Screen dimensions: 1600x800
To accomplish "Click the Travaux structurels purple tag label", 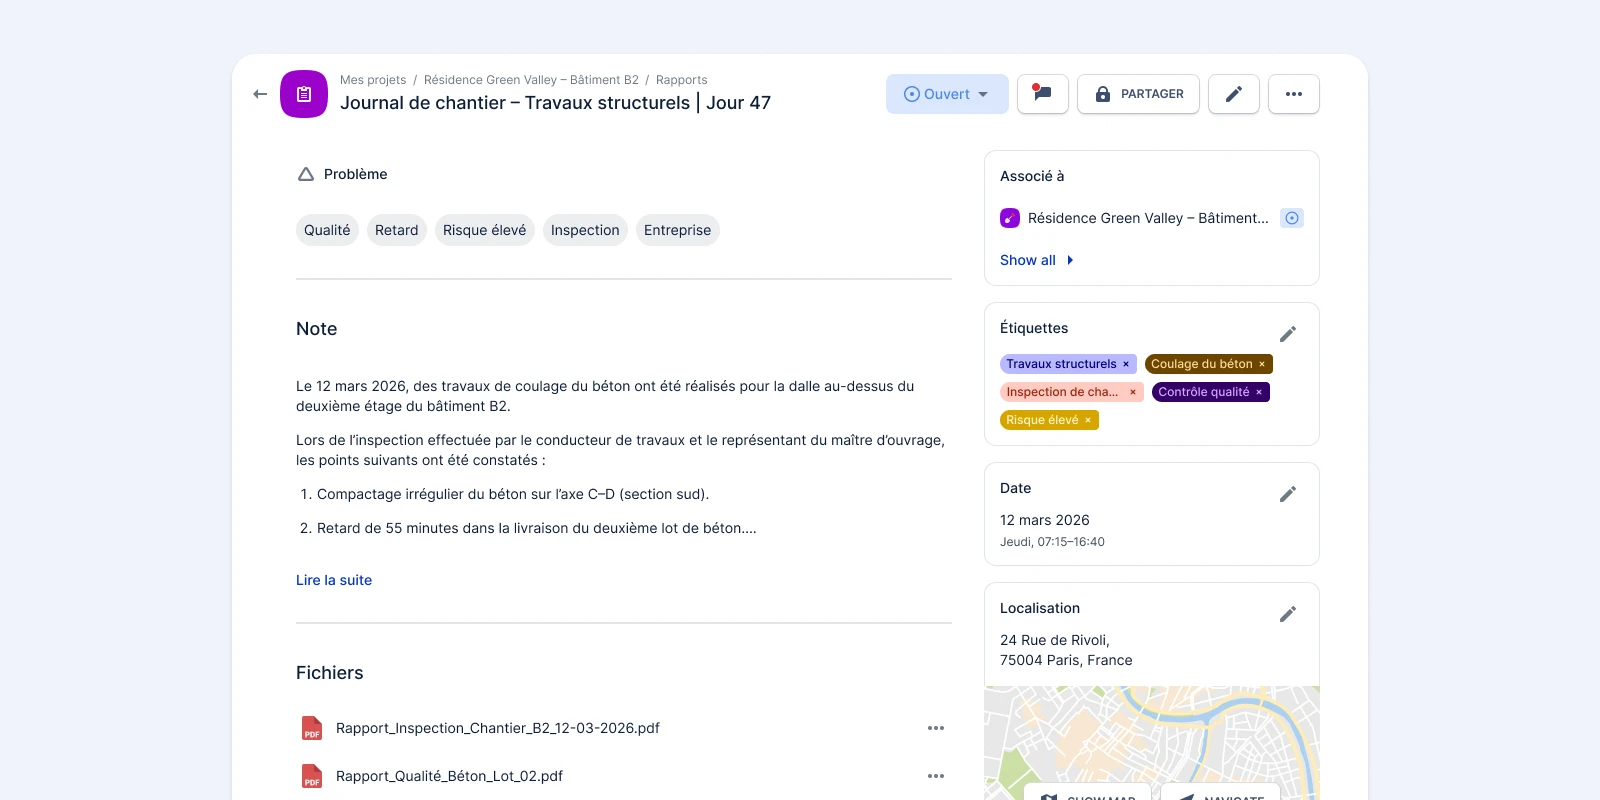I will (1061, 364).
